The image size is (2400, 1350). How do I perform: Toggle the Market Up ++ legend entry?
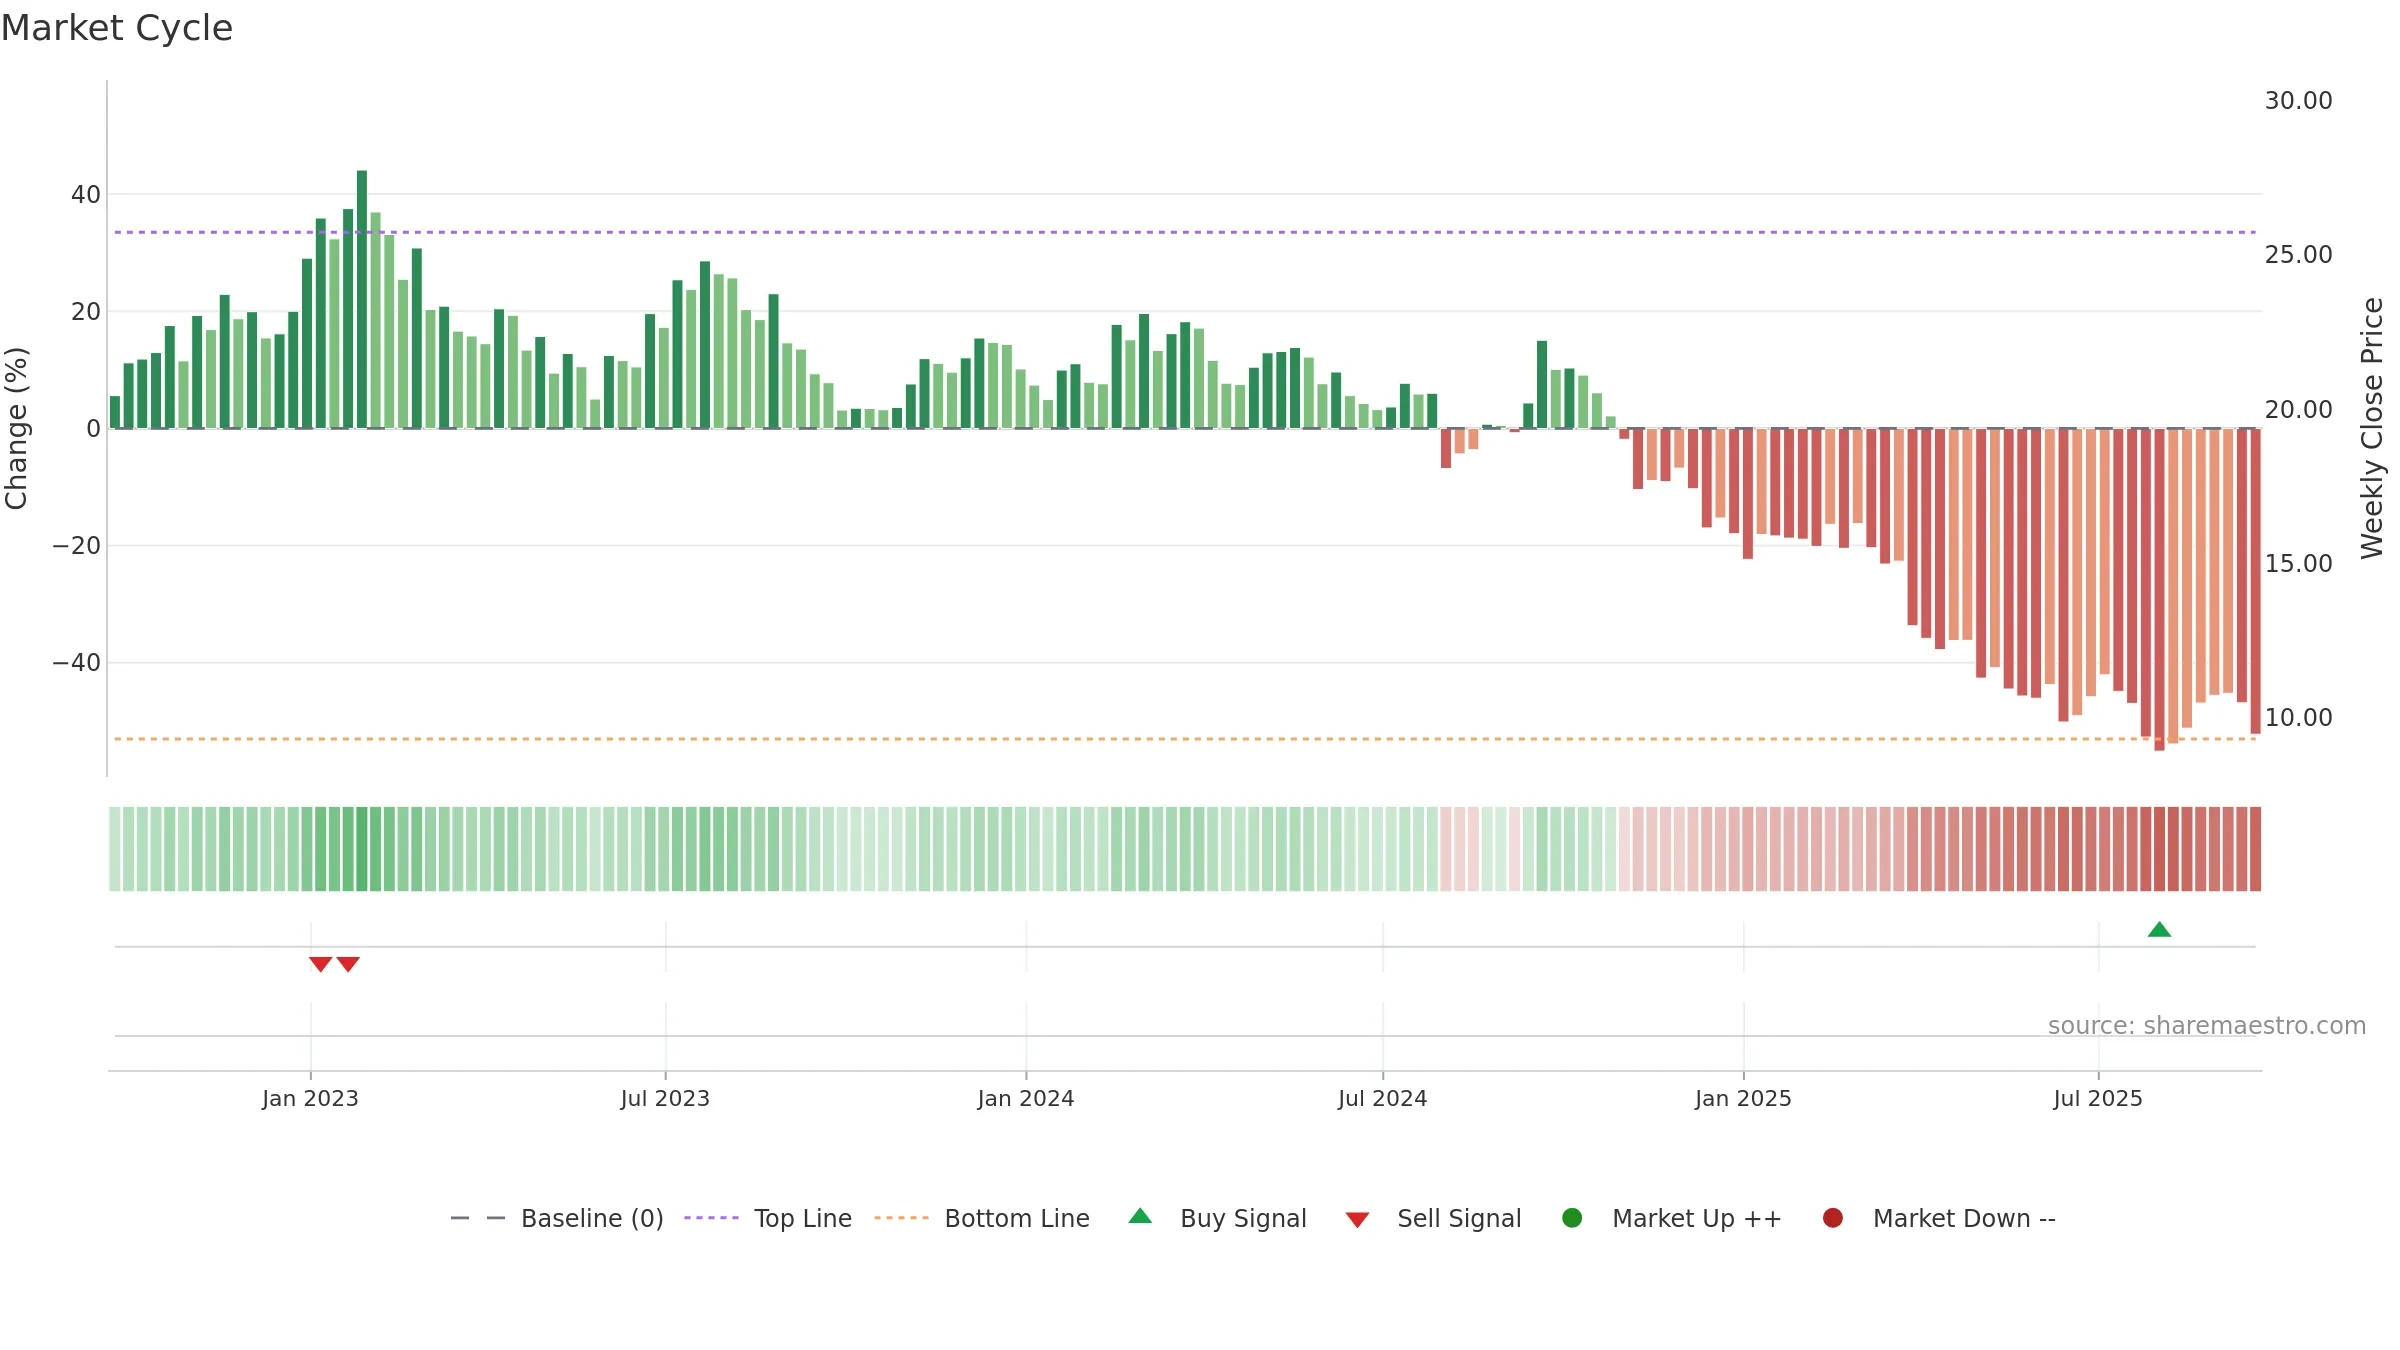click(x=1672, y=1218)
